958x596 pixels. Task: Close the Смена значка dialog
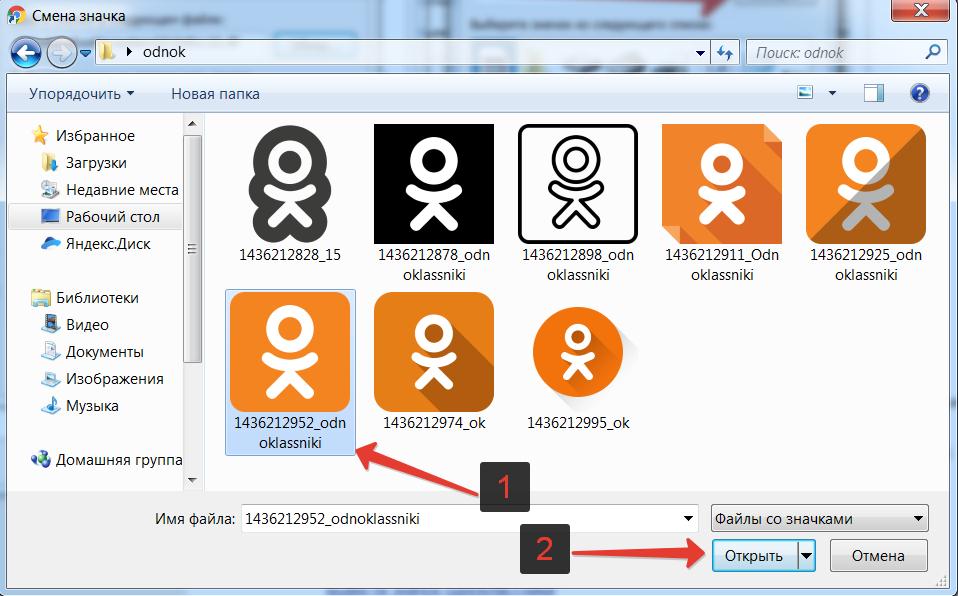tap(921, 10)
